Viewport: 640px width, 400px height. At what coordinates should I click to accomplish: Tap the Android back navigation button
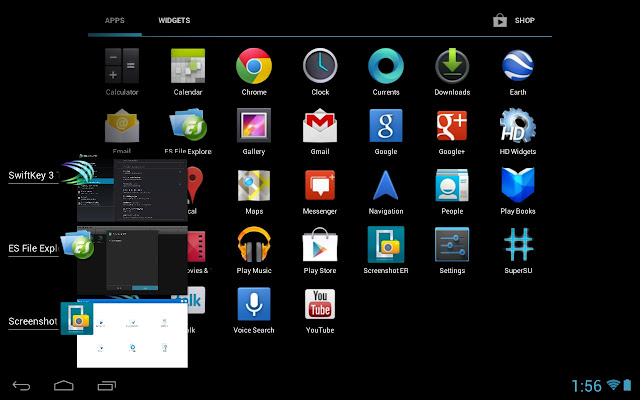tap(21, 385)
